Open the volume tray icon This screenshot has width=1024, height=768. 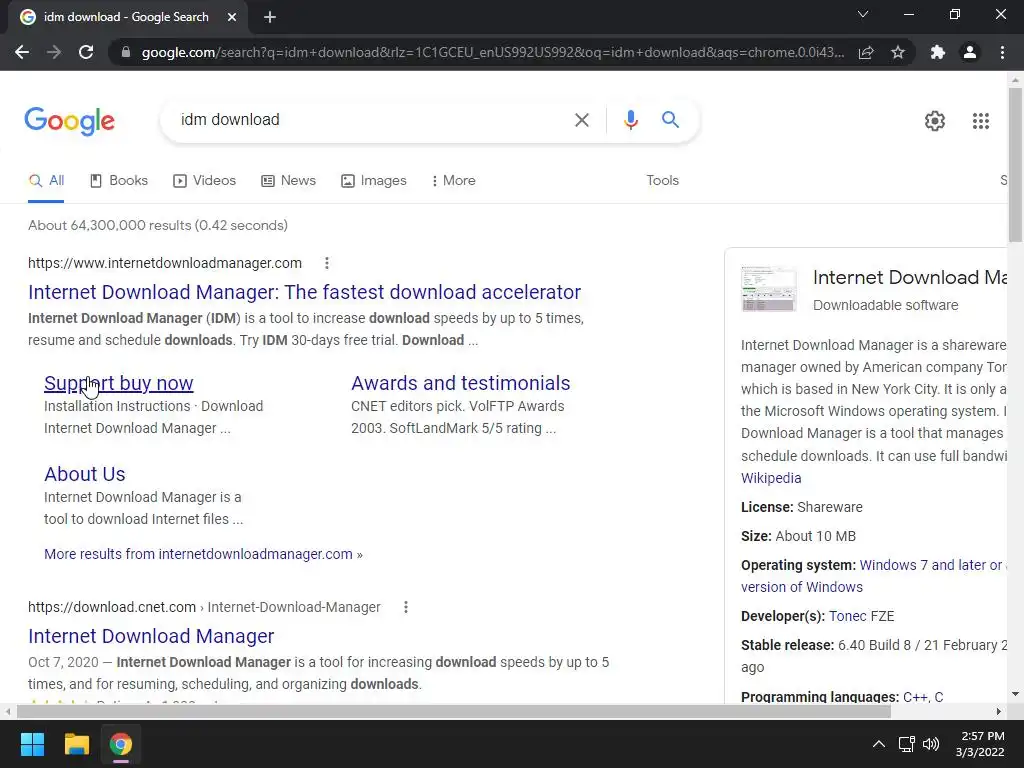(931, 744)
